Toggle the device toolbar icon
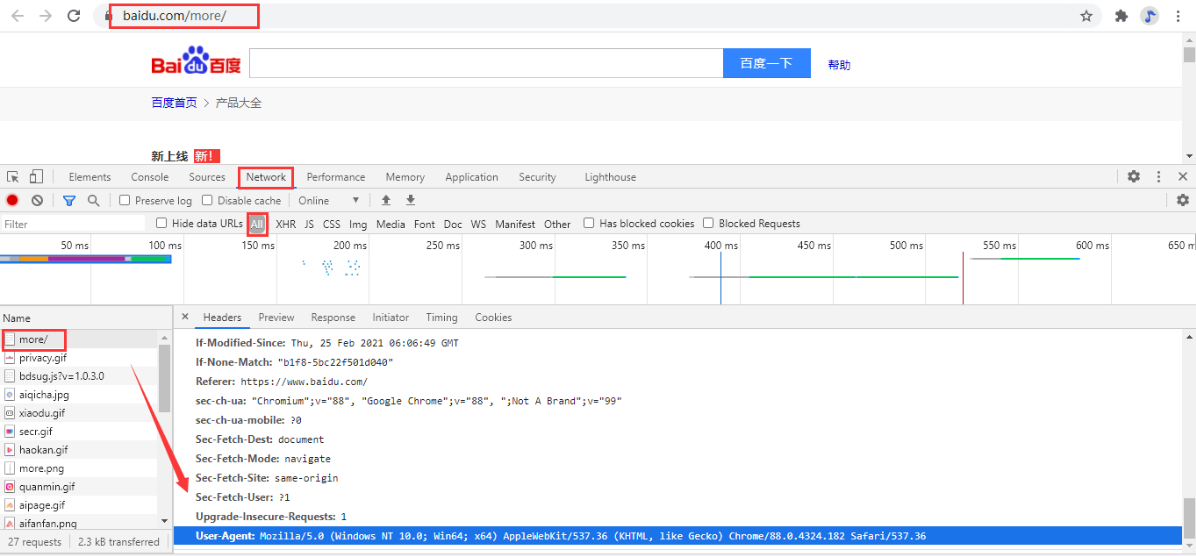 pos(36,177)
